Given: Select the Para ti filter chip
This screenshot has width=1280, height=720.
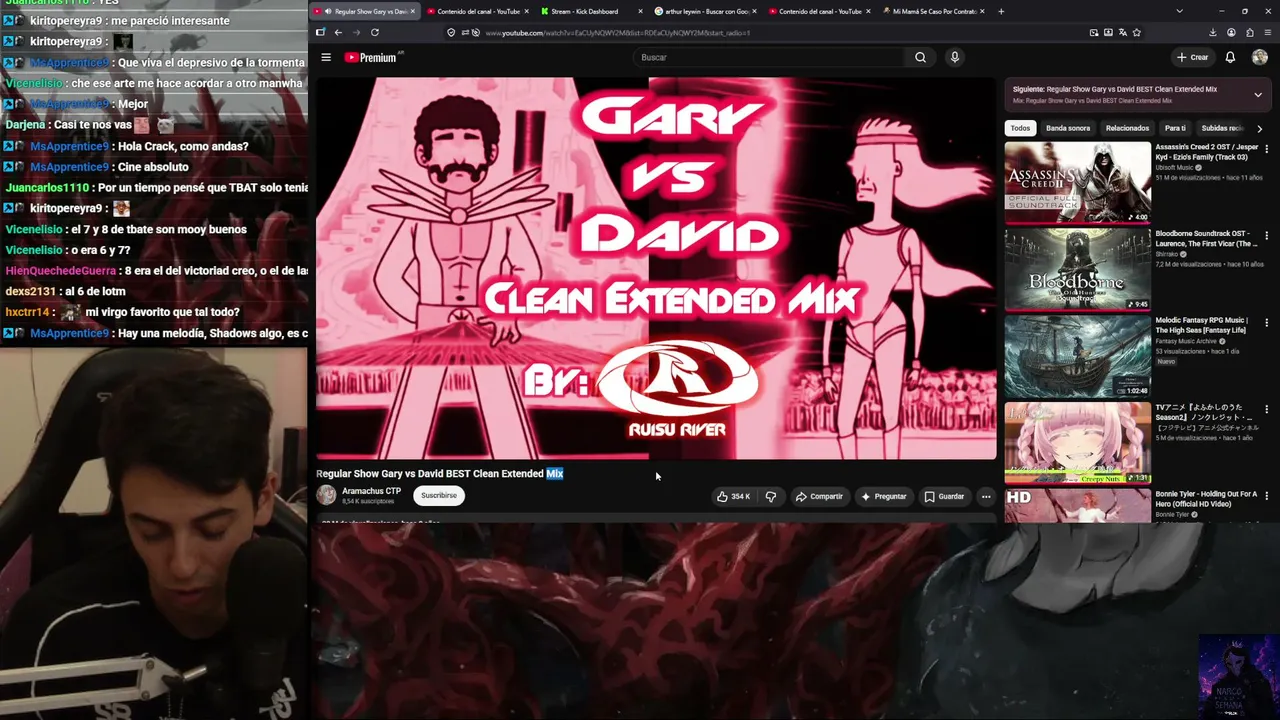Looking at the screenshot, I should pyautogui.click(x=1175, y=128).
